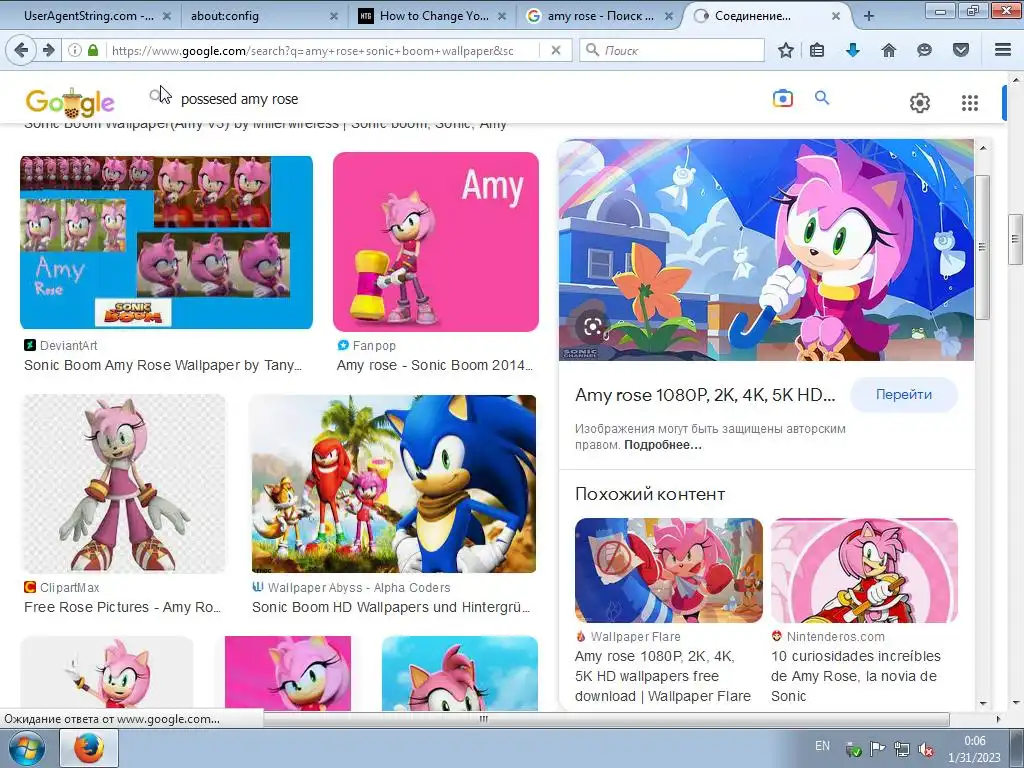Screen dimensions: 1024x768
Task: Open Free Rose Pictures - Amy Ro... link
Action: 122,607
